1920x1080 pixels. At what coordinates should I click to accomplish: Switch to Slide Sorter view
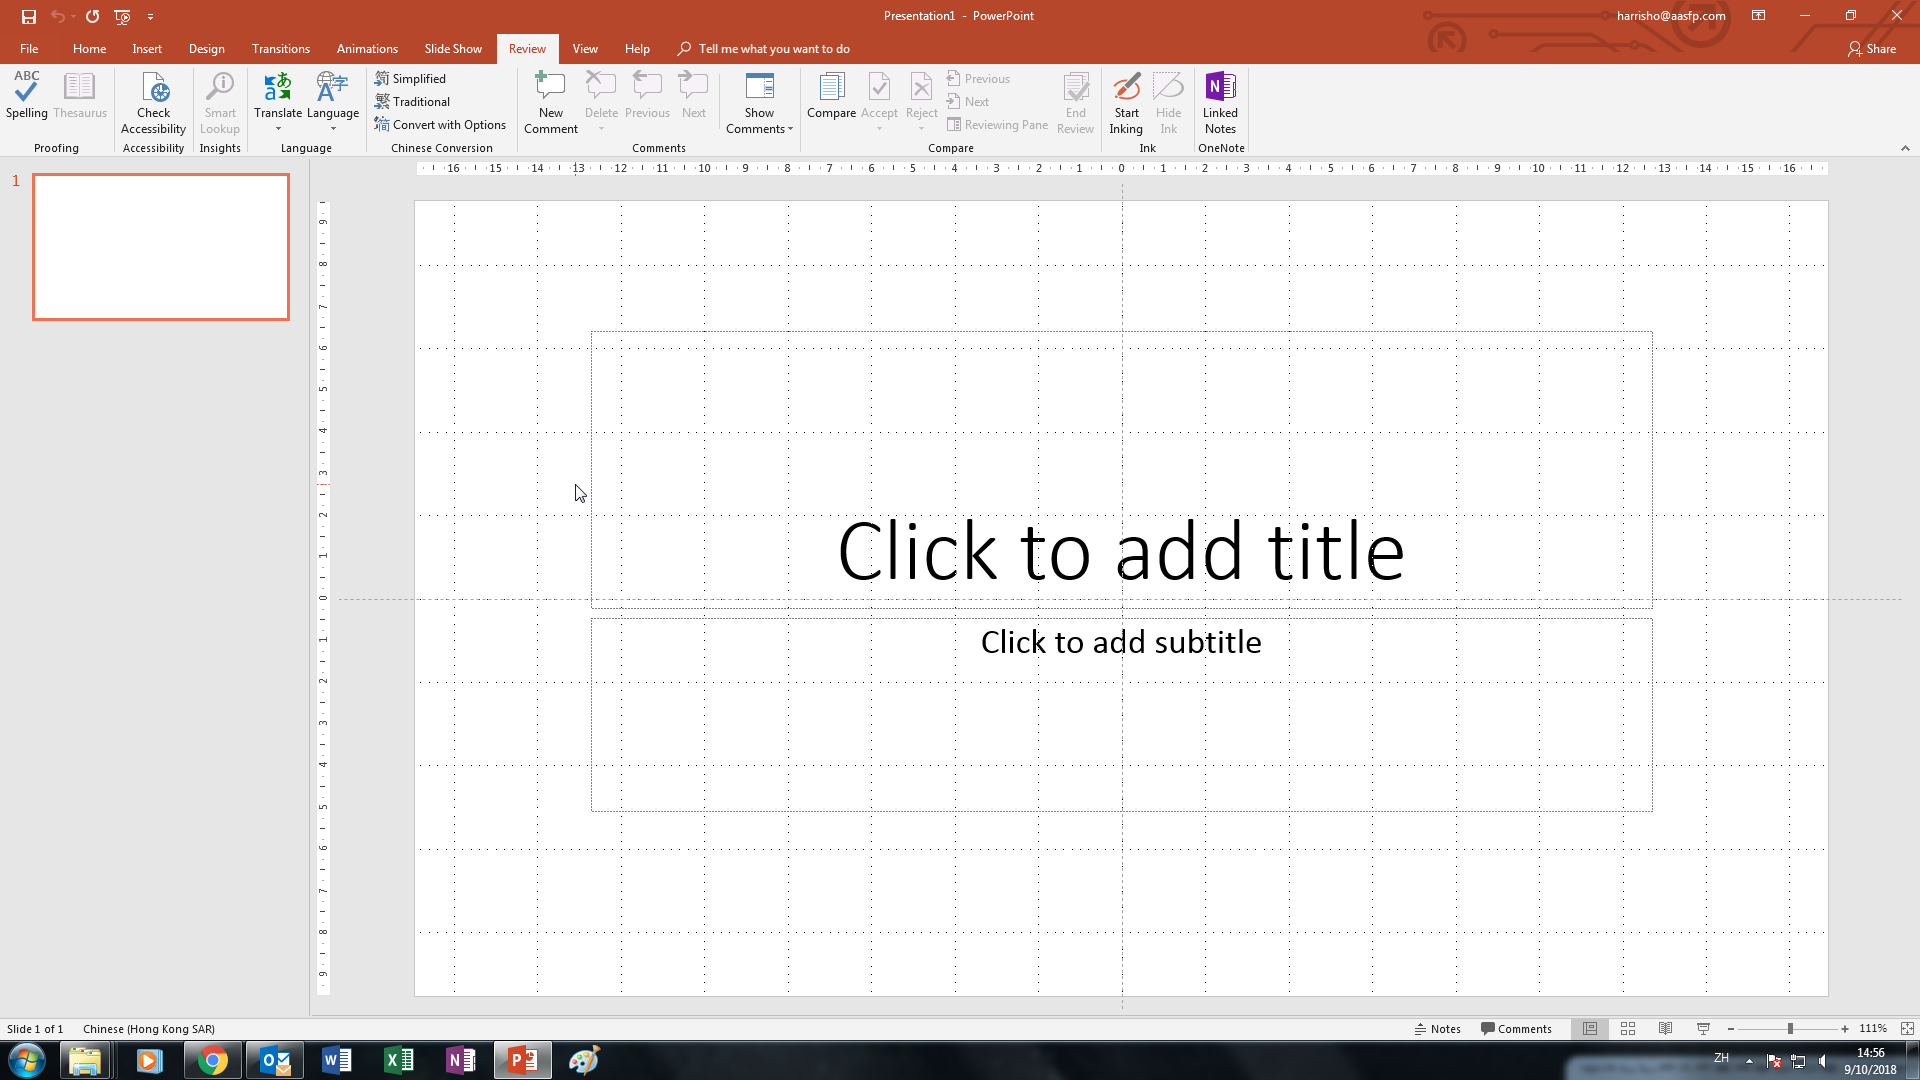(1628, 1029)
